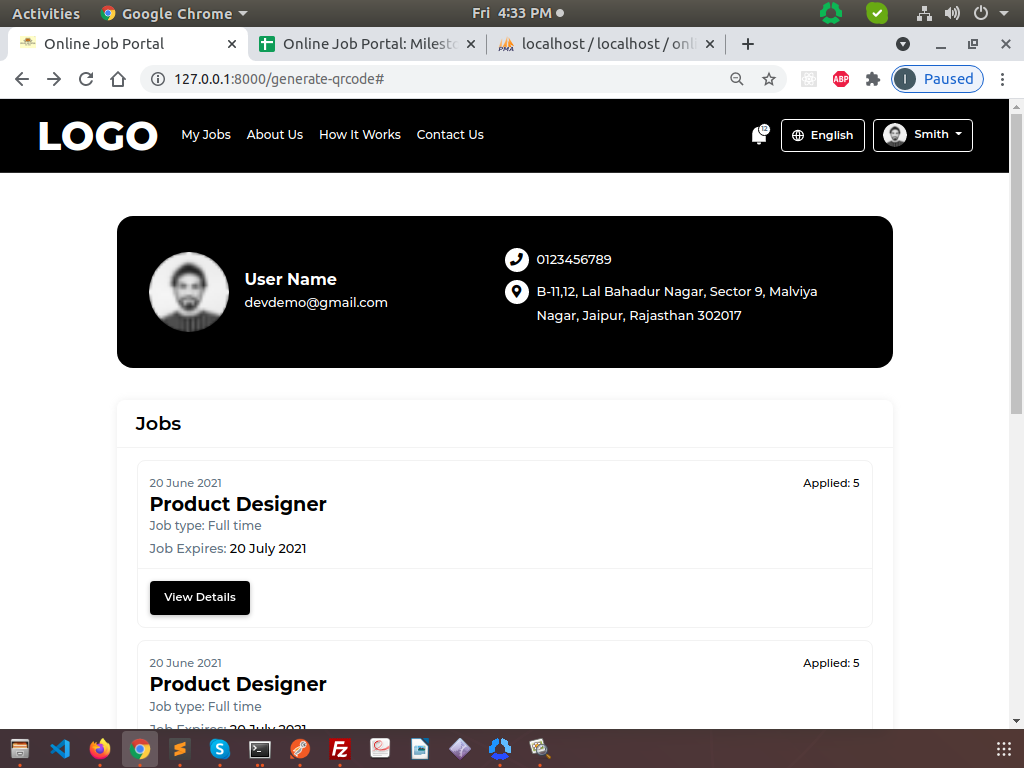The width and height of the screenshot is (1024, 768).
Task: Open the How It Works page
Action: tap(360, 135)
